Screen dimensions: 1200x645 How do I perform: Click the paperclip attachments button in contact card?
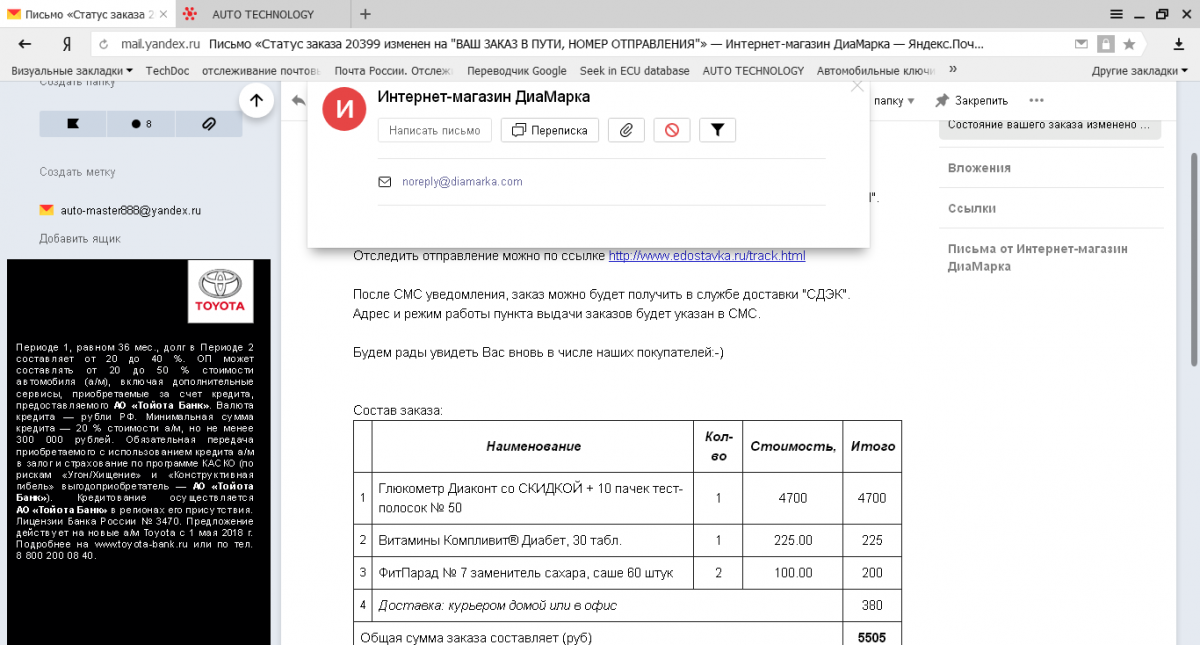tap(626, 130)
